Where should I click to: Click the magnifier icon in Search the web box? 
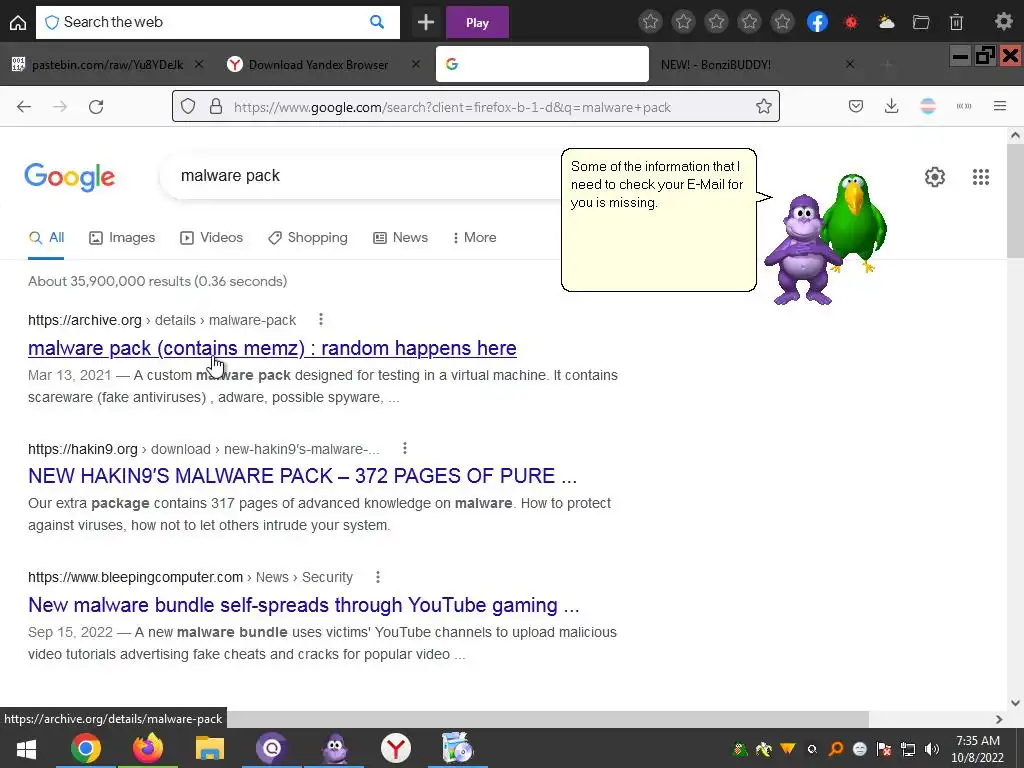(377, 22)
